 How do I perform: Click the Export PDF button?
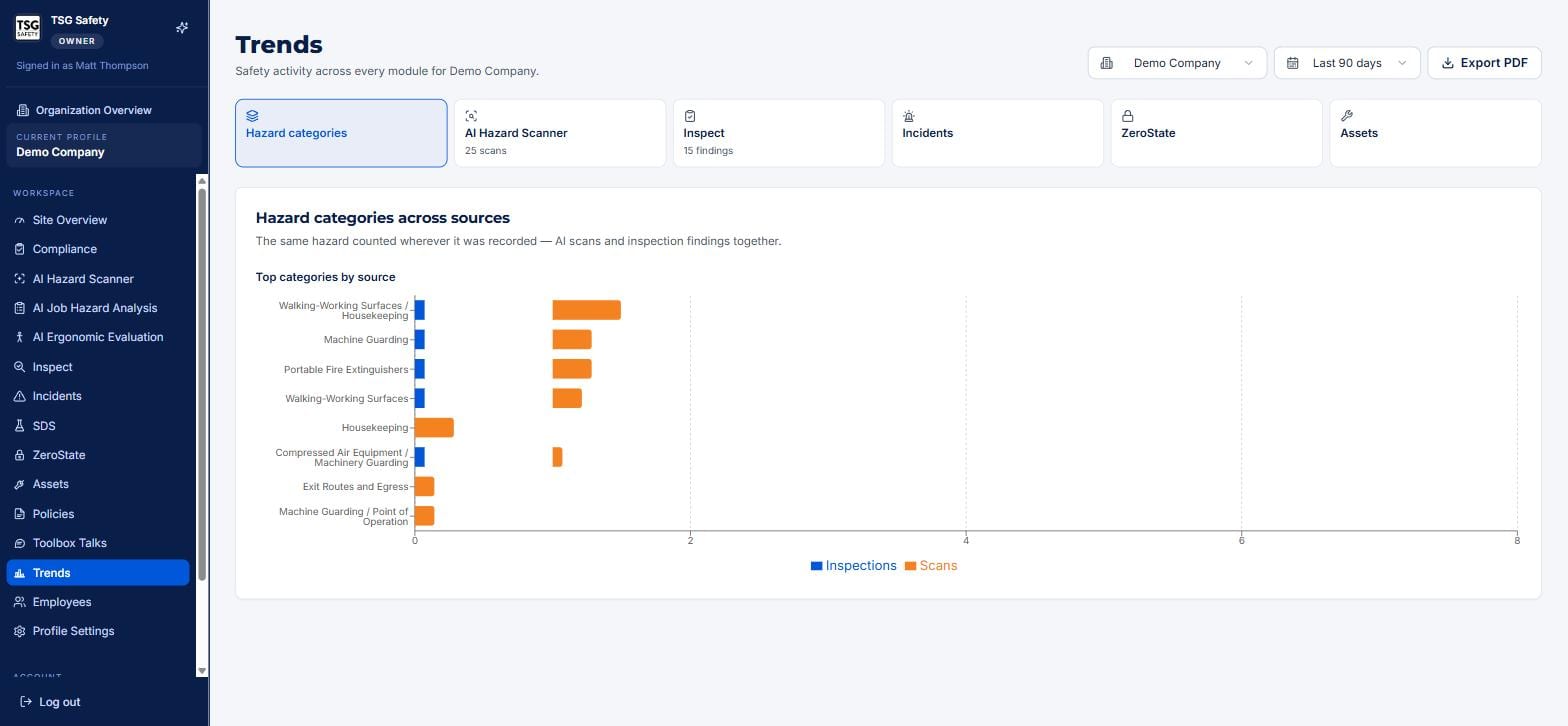[1484, 63]
